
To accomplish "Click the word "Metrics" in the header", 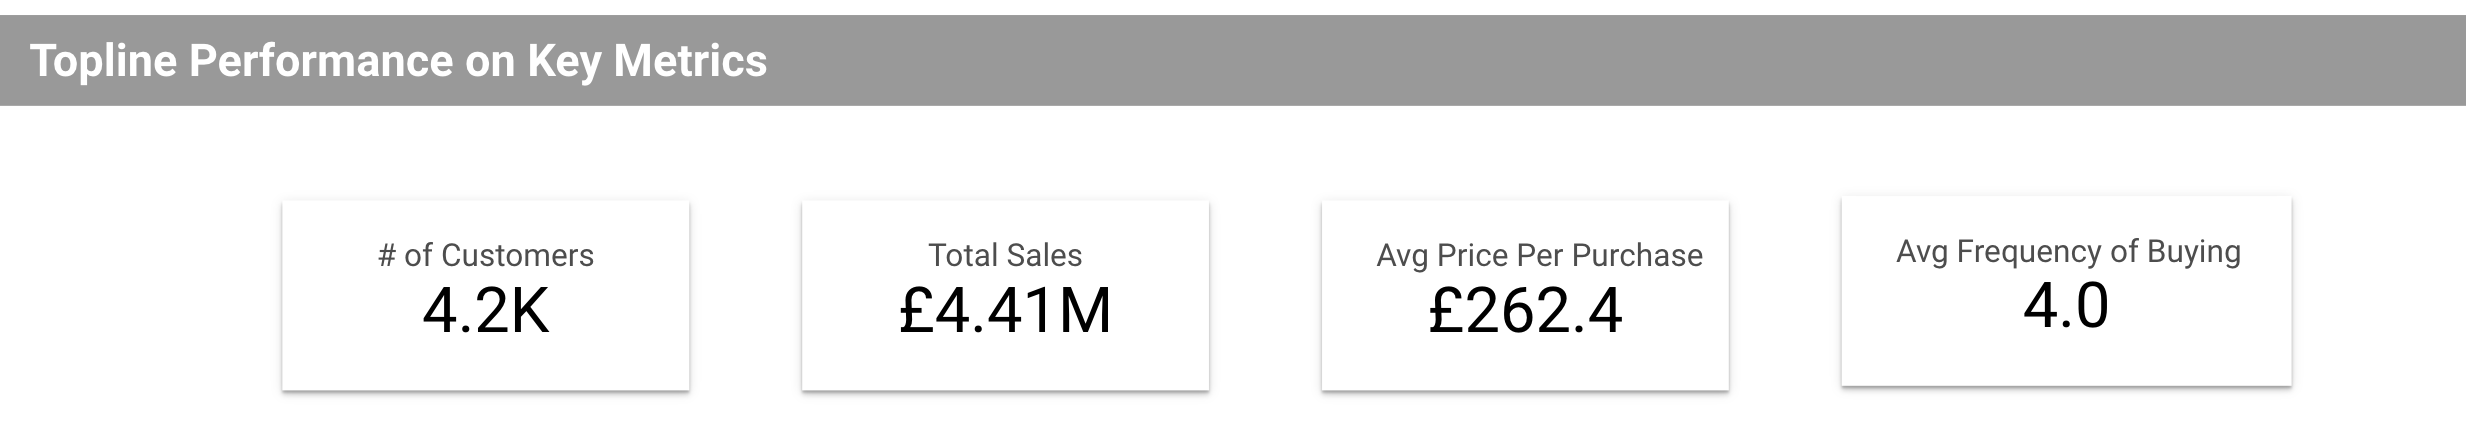I will 690,61.
